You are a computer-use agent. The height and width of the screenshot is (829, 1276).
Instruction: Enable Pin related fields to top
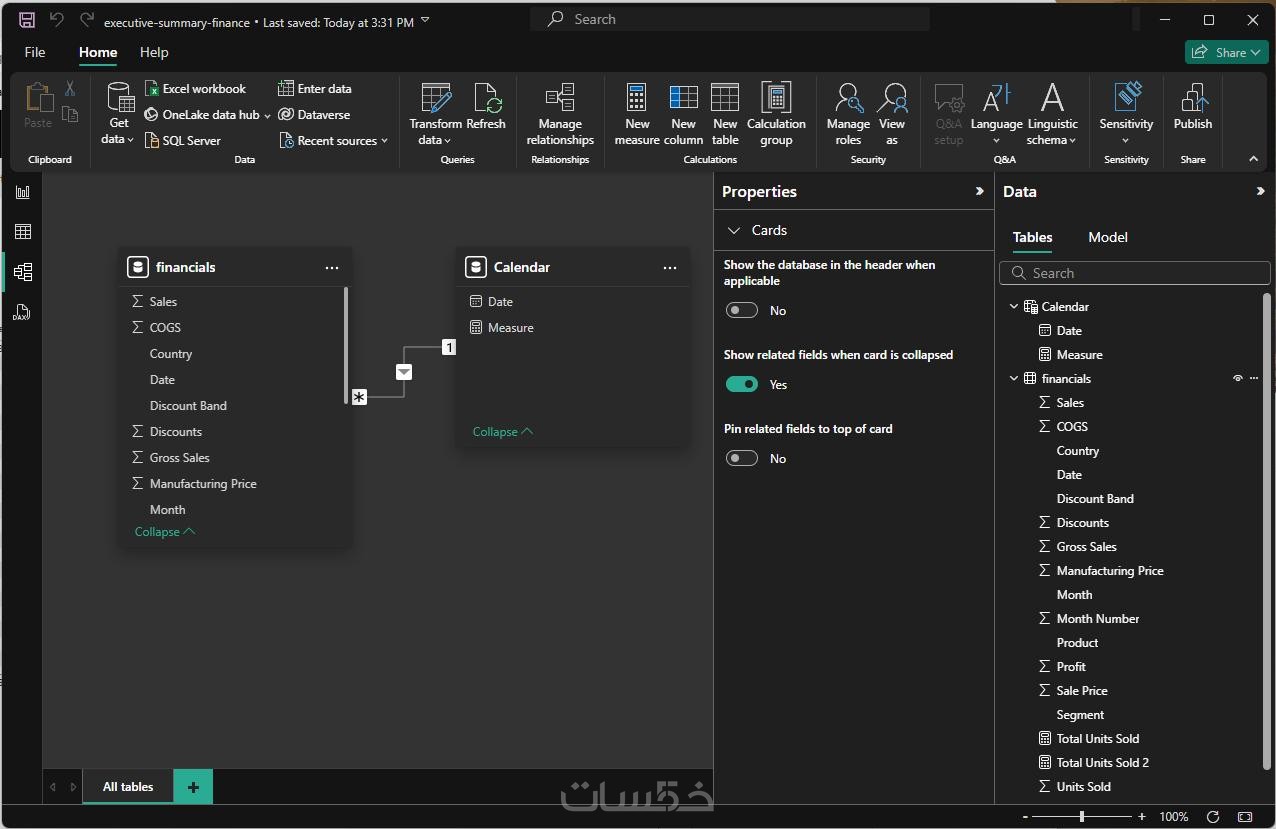click(x=742, y=458)
